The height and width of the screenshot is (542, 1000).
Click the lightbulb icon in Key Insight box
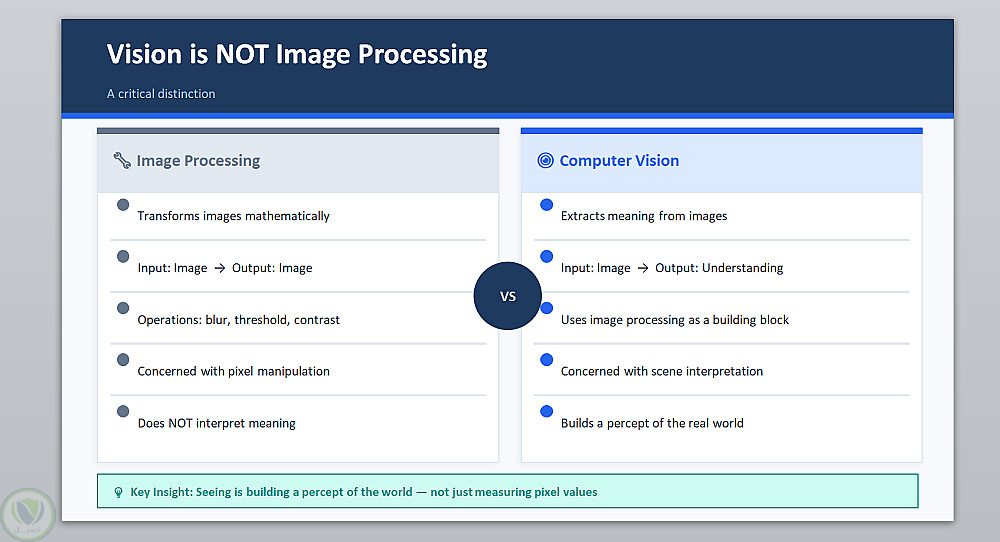click(118, 492)
